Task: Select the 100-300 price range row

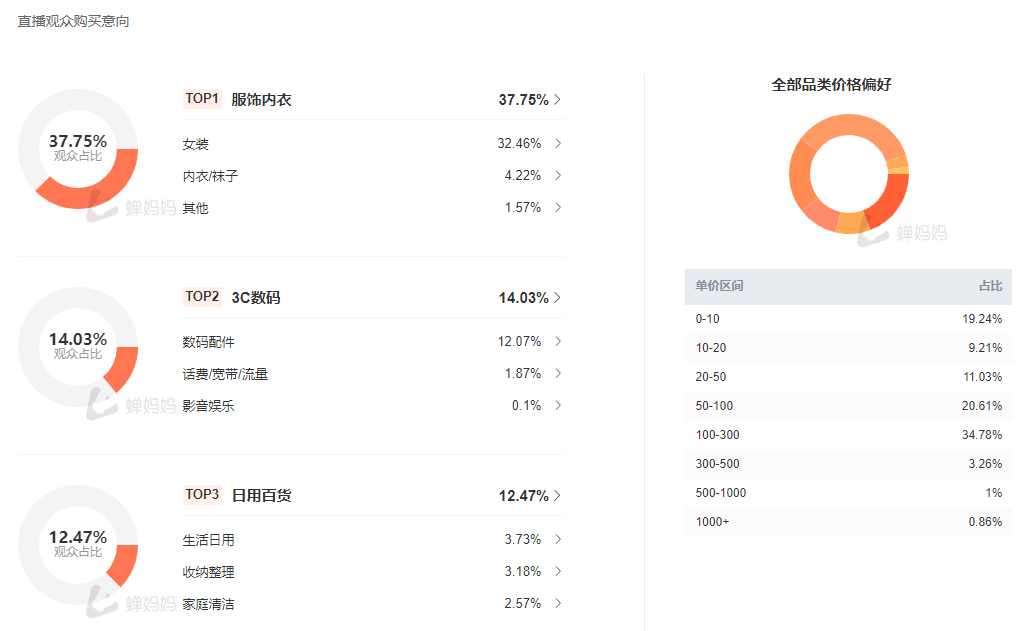Action: pos(848,435)
